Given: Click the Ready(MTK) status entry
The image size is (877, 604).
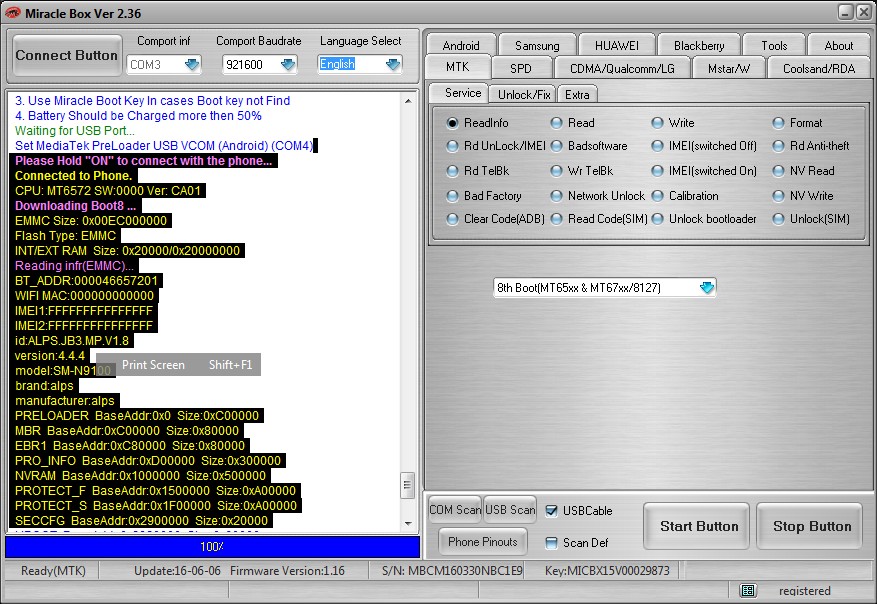Looking at the screenshot, I should 53,570.
